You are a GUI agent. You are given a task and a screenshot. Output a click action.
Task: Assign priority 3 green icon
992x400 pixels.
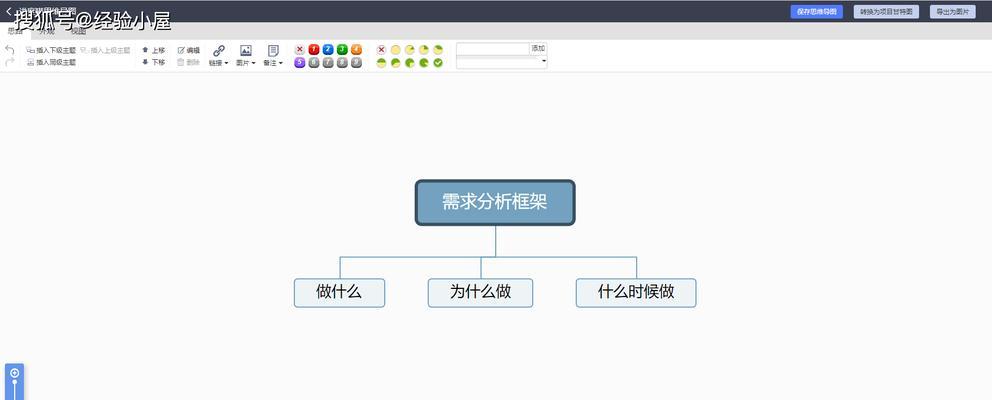(342, 49)
